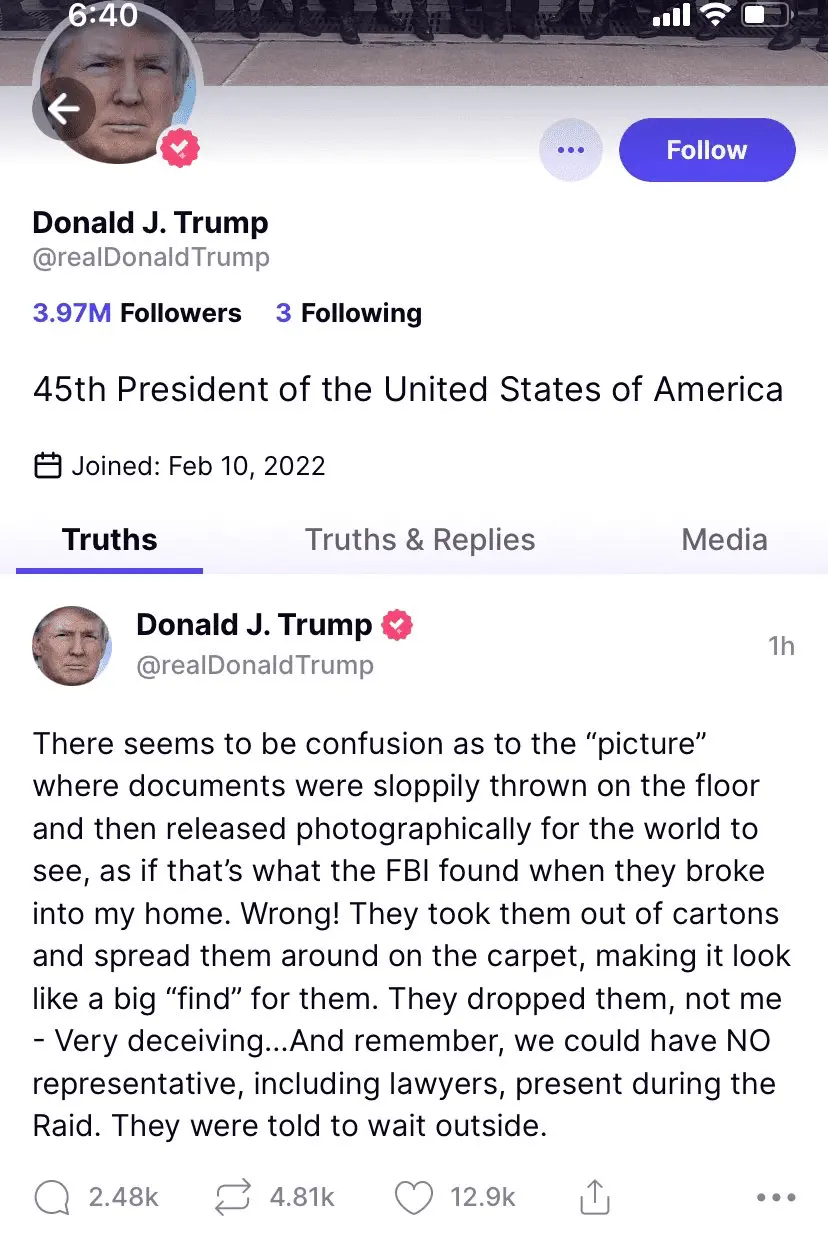Reply to the post via comment icon
Image resolution: width=828 pixels, height=1249 pixels.
[x=52, y=1197]
